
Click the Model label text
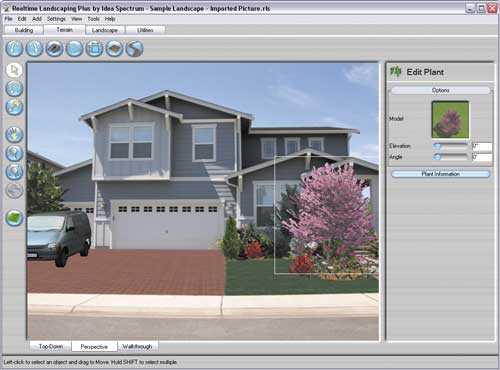[396, 119]
